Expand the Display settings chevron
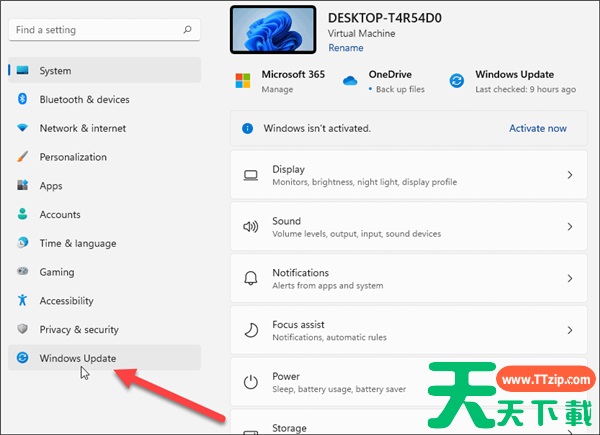Viewport: 600px width, 435px height. [570, 175]
